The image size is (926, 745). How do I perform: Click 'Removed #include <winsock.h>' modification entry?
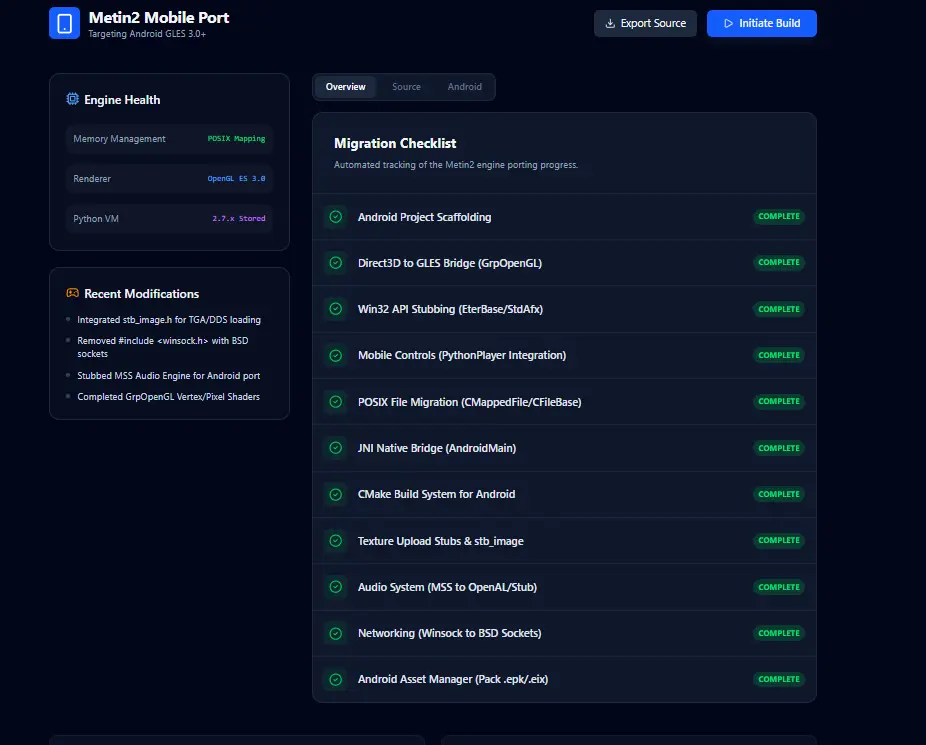click(x=163, y=347)
